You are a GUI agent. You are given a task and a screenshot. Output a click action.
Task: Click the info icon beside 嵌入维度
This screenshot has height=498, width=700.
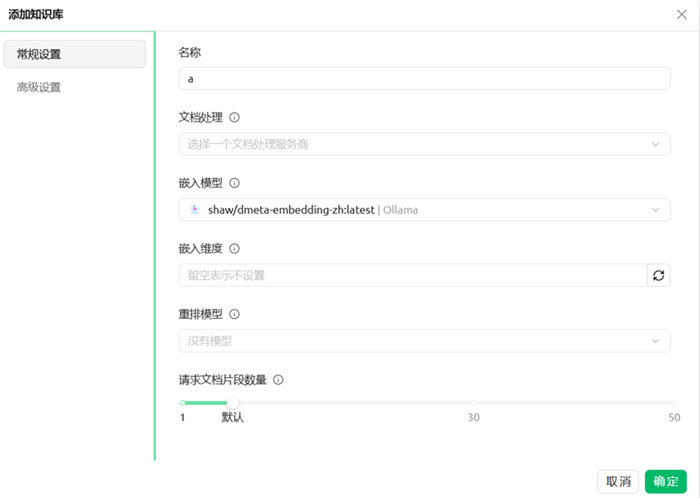click(234, 249)
